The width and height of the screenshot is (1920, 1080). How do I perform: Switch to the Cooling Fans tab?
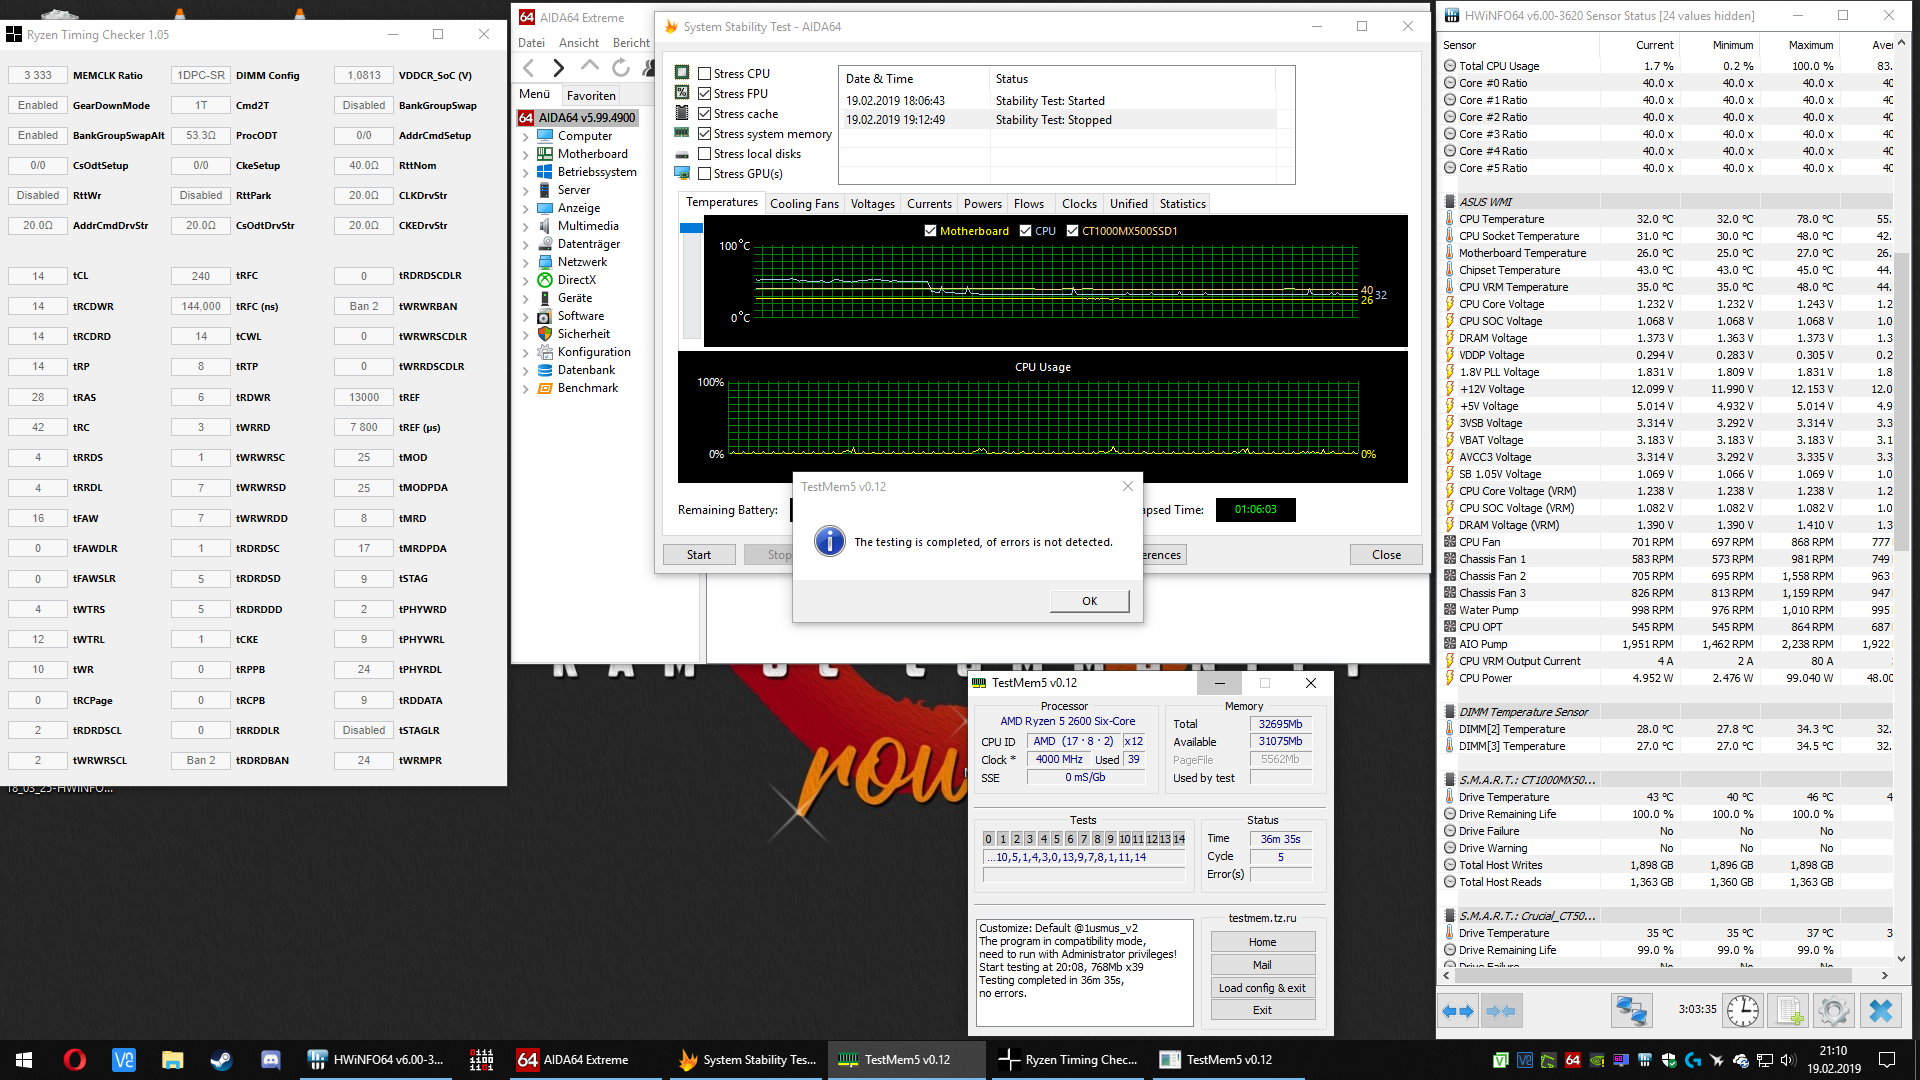(x=804, y=204)
